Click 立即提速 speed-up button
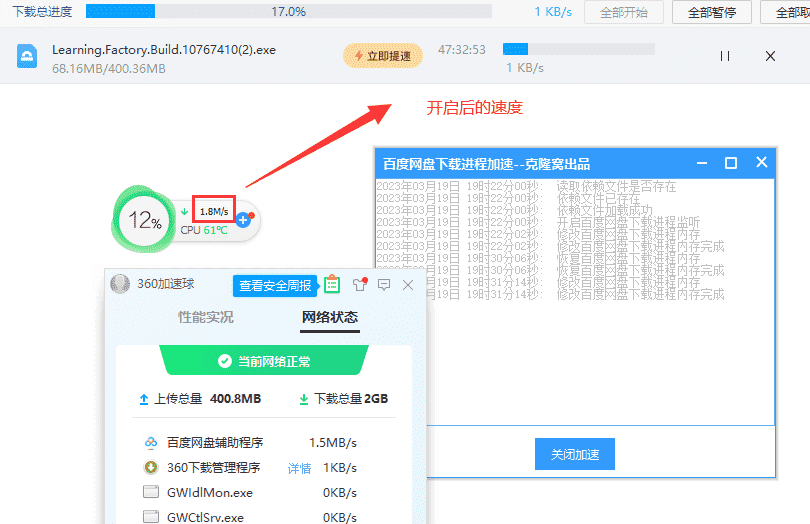The image size is (810, 524). pos(382,56)
